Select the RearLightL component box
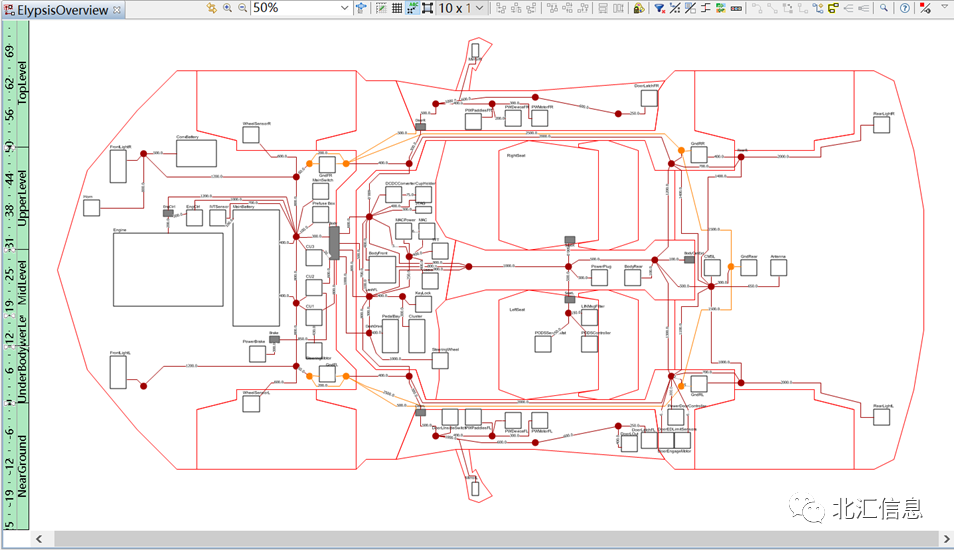Image resolution: width=954 pixels, height=550 pixels. pyautogui.click(x=881, y=417)
